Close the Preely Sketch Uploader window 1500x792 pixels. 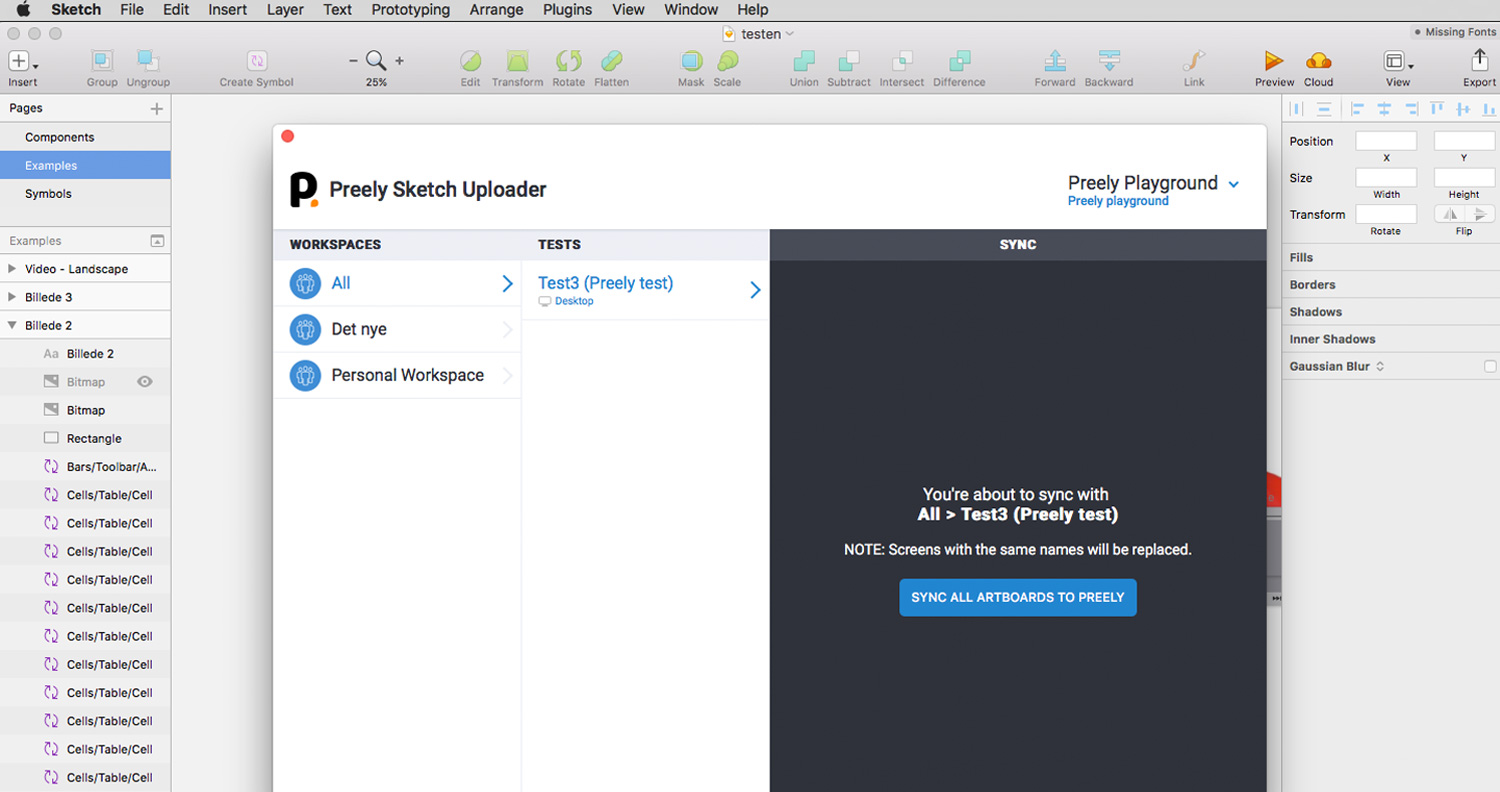(x=288, y=136)
